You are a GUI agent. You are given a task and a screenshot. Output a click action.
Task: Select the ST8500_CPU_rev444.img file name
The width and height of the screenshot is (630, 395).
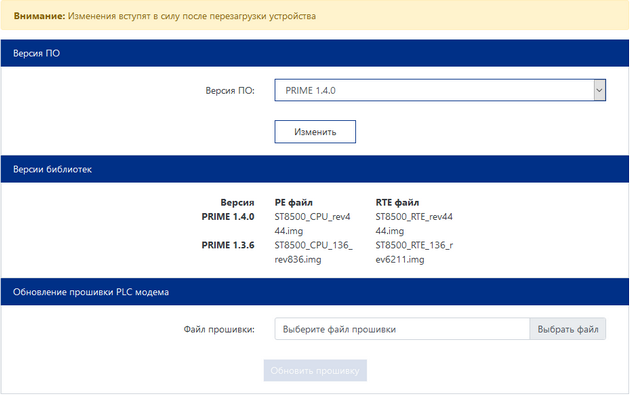(313, 224)
